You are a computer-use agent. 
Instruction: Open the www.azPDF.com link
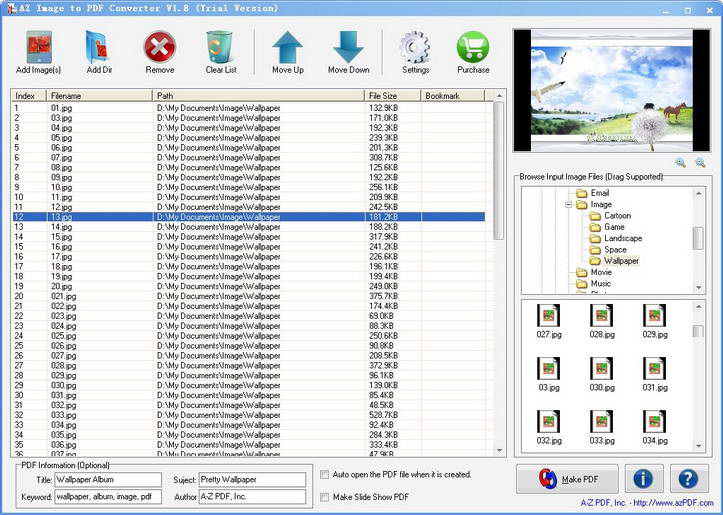pyautogui.click(x=674, y=503)
